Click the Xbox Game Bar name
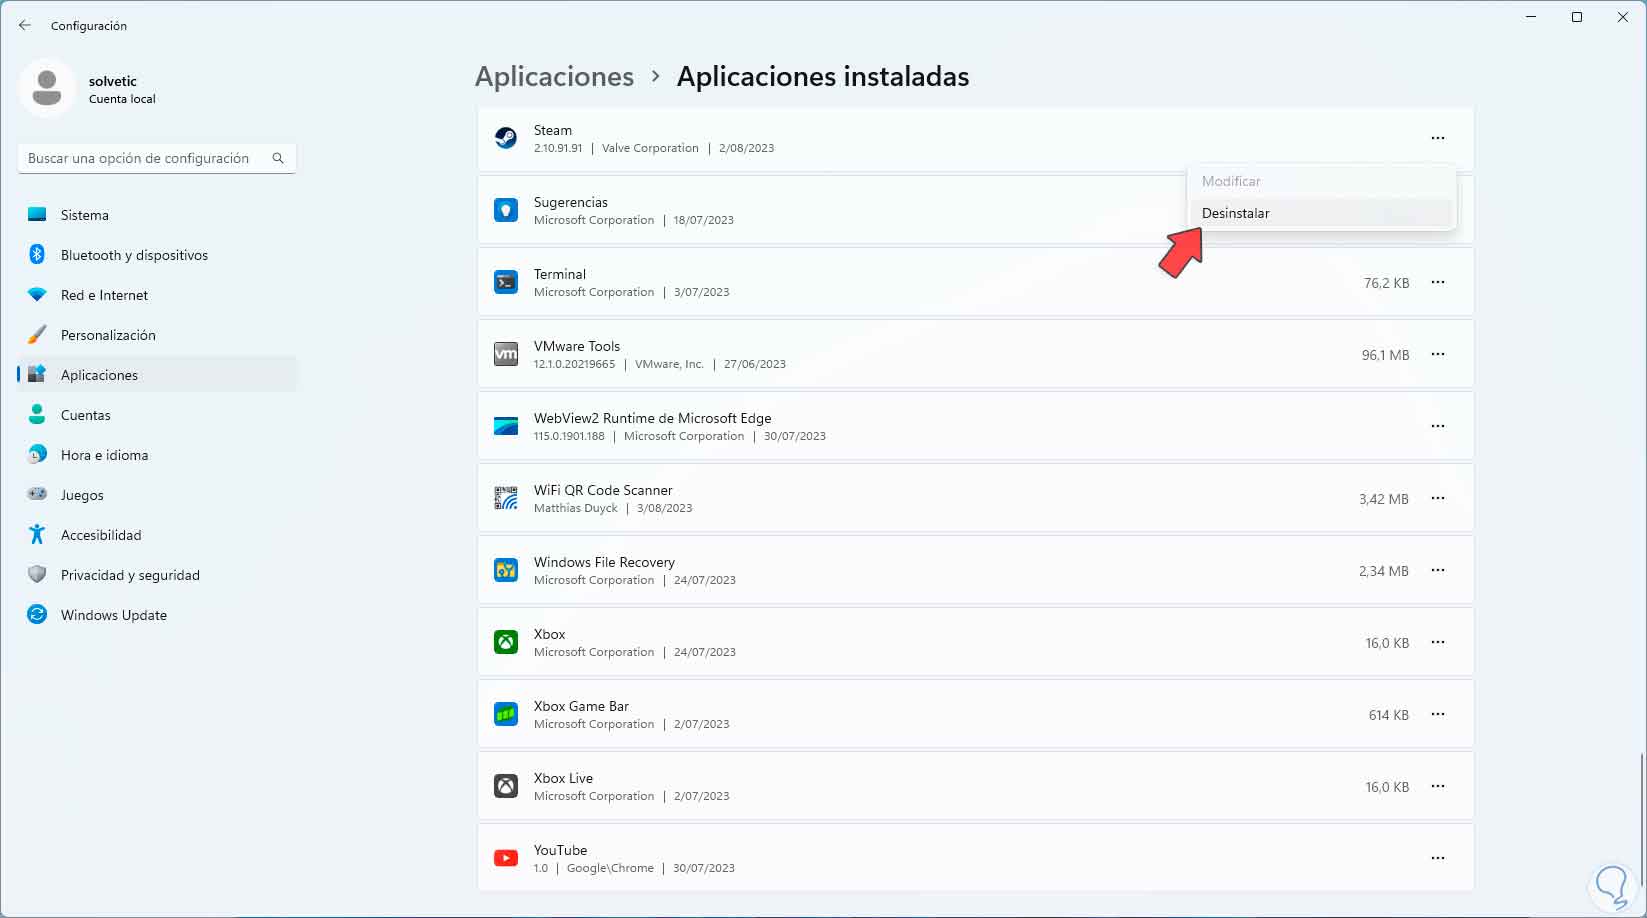 click(581, 706)
